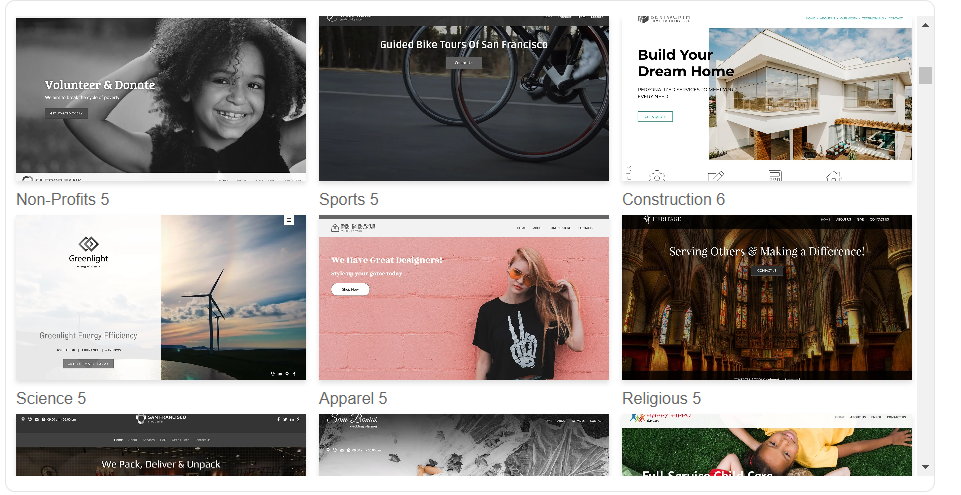
Task: Click hamburger menu icon in Science 5 preview
Action: pos(289,220)
